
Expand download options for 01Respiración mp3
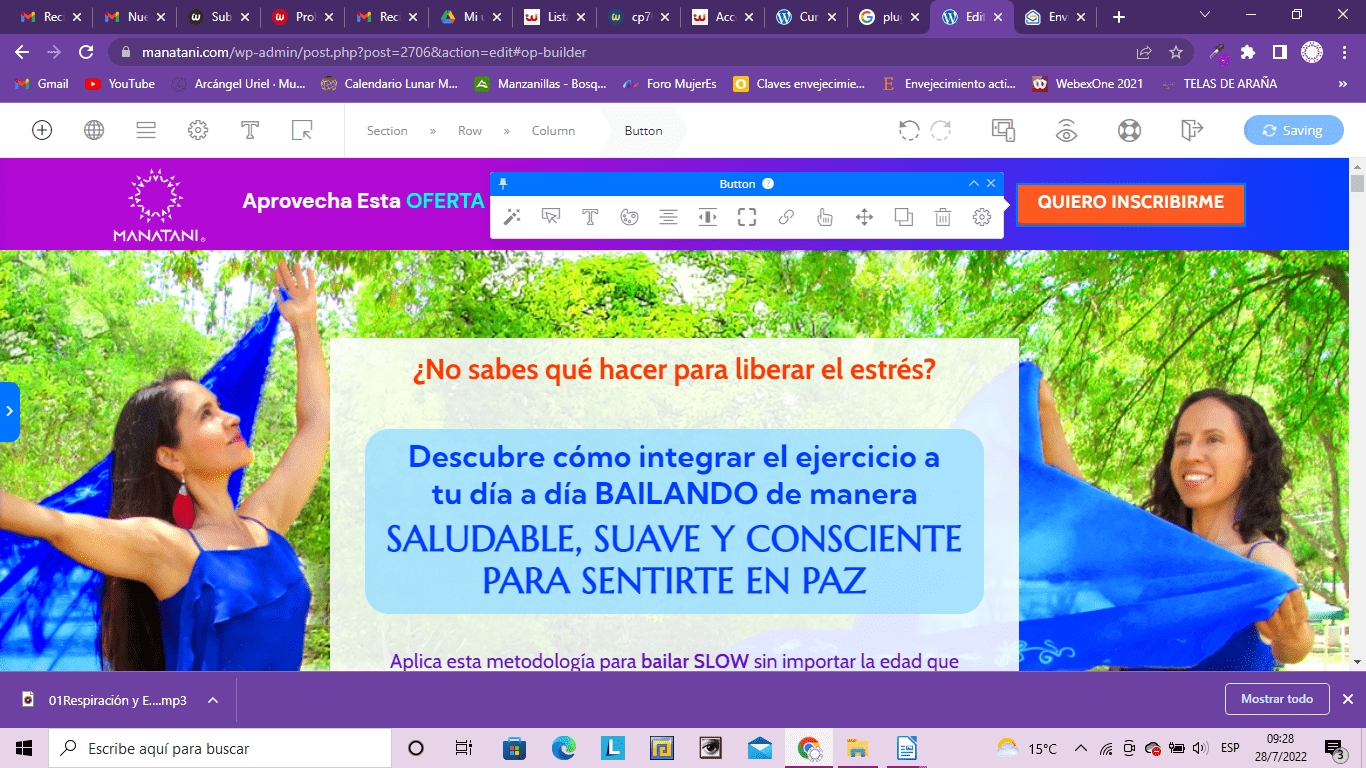tap(213, 700)
